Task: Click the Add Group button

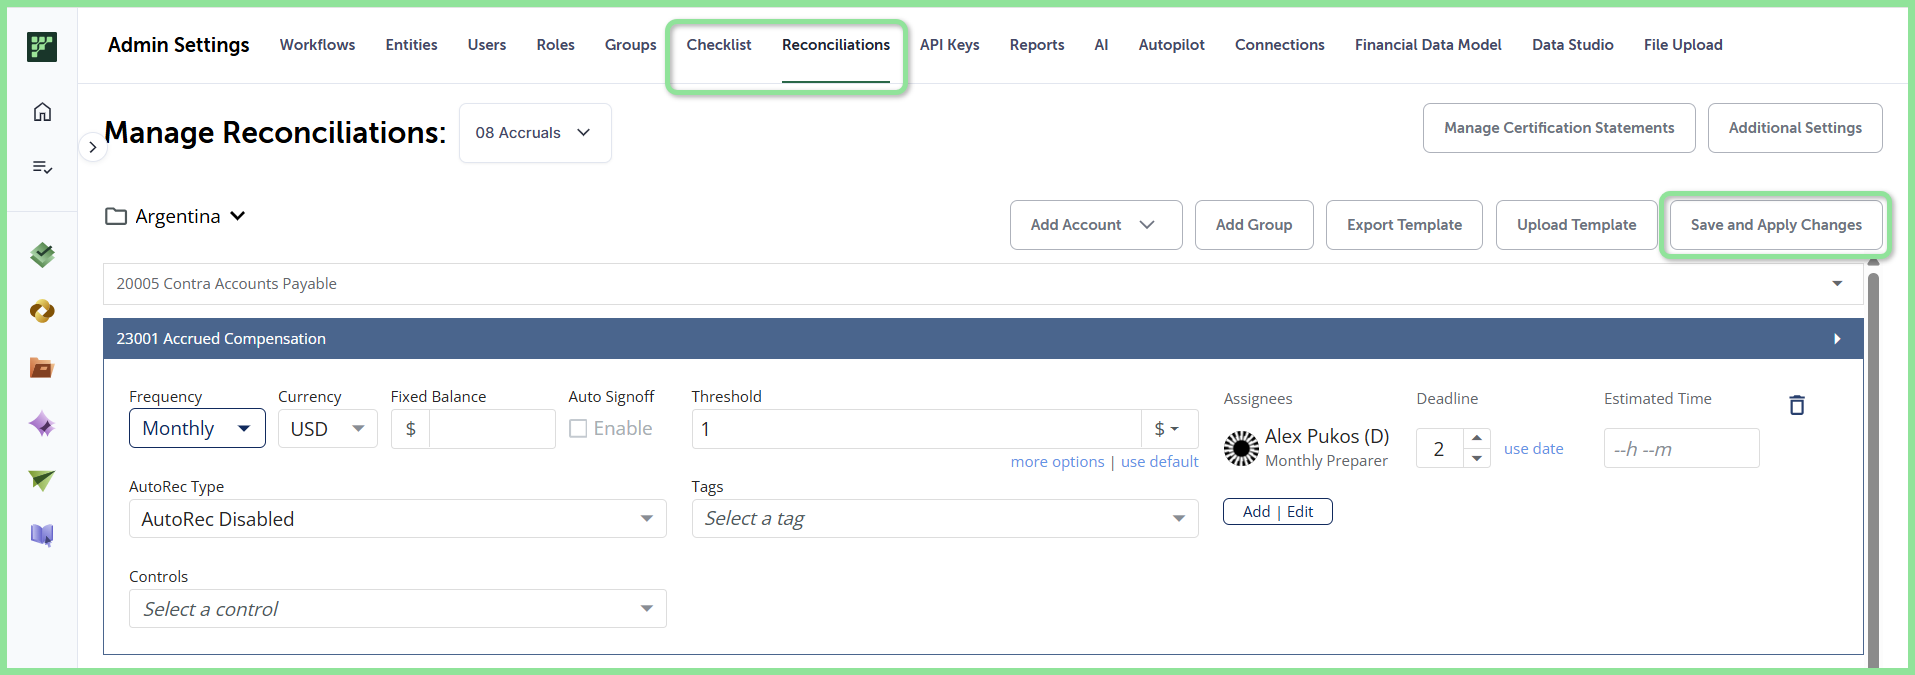Action: pos(1254,225)
